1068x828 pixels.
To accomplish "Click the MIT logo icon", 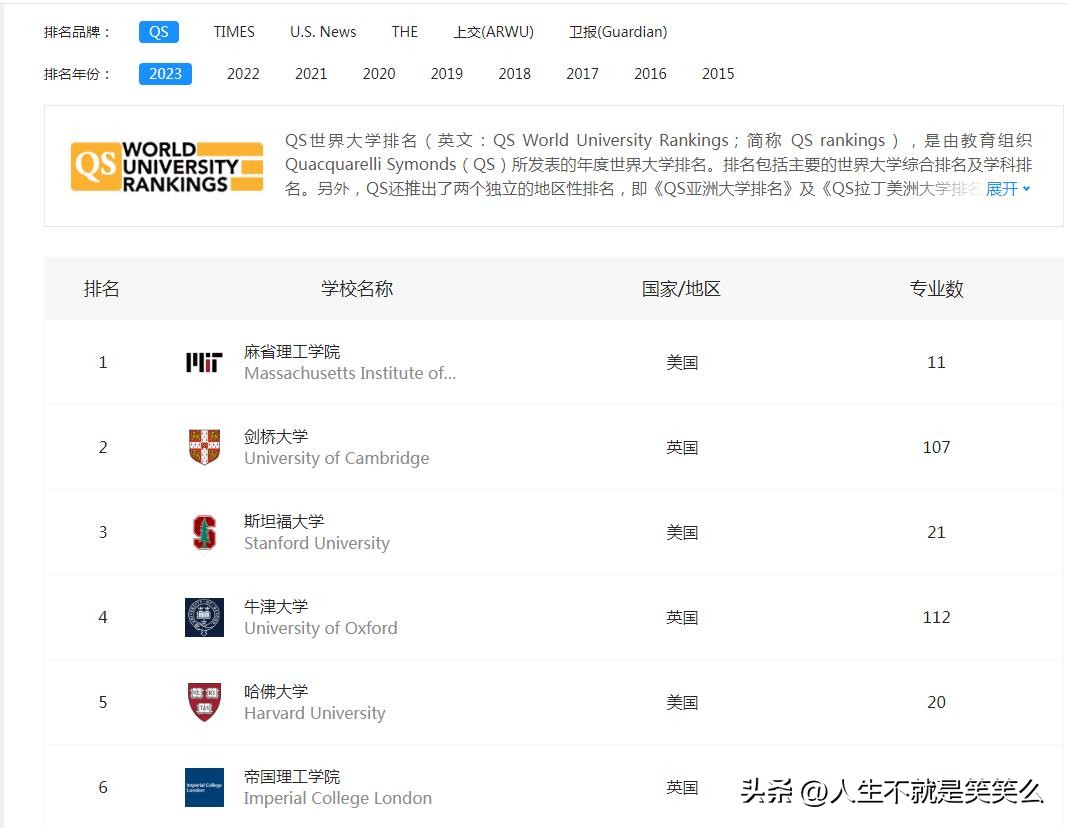I will click(203, 362).
